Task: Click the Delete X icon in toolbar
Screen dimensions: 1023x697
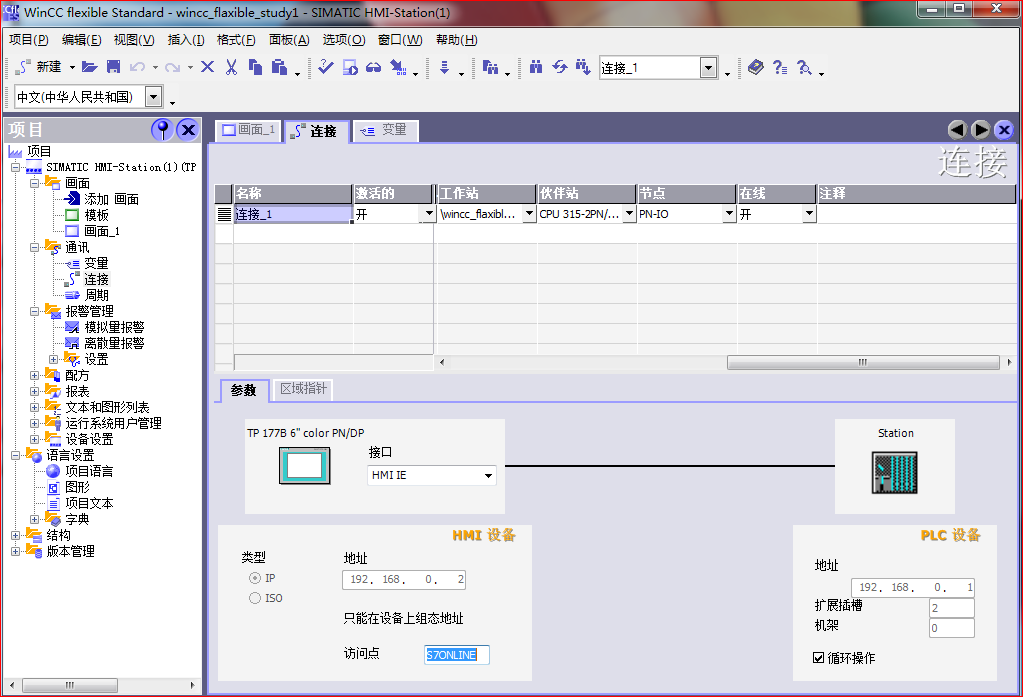Action: click(207, 67)
